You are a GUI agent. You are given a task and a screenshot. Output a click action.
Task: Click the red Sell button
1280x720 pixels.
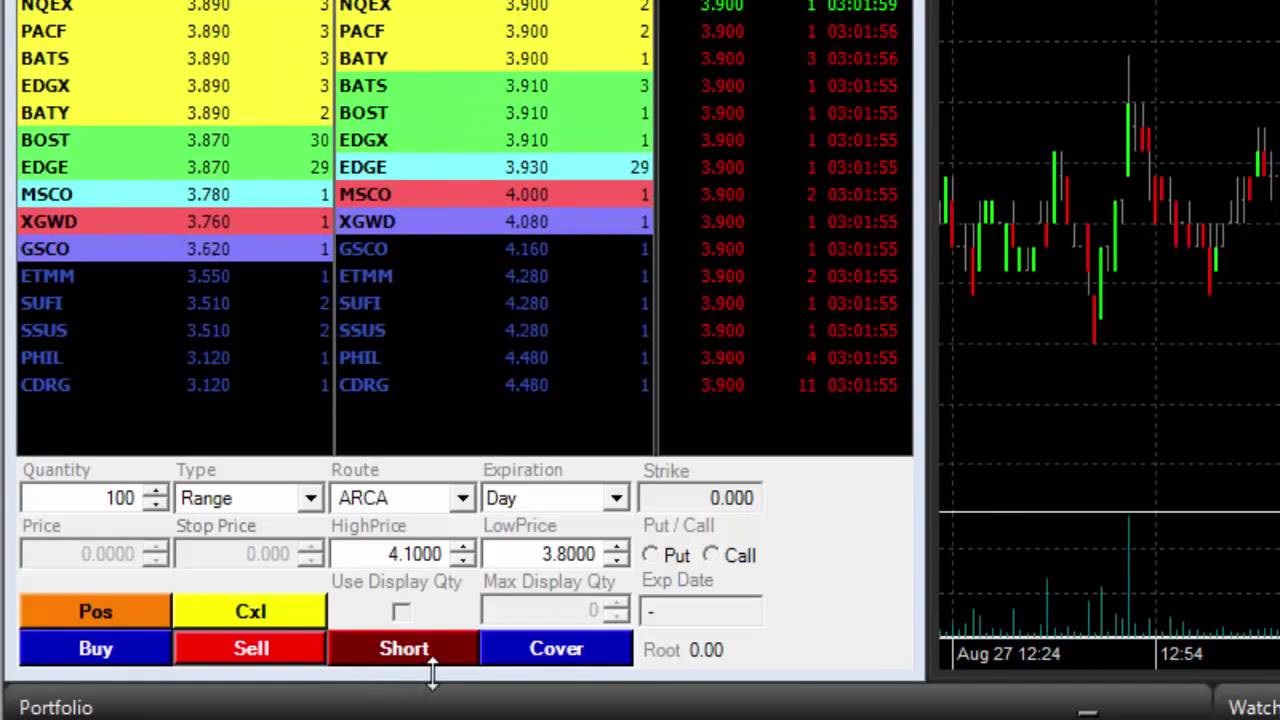click(251, 649)
